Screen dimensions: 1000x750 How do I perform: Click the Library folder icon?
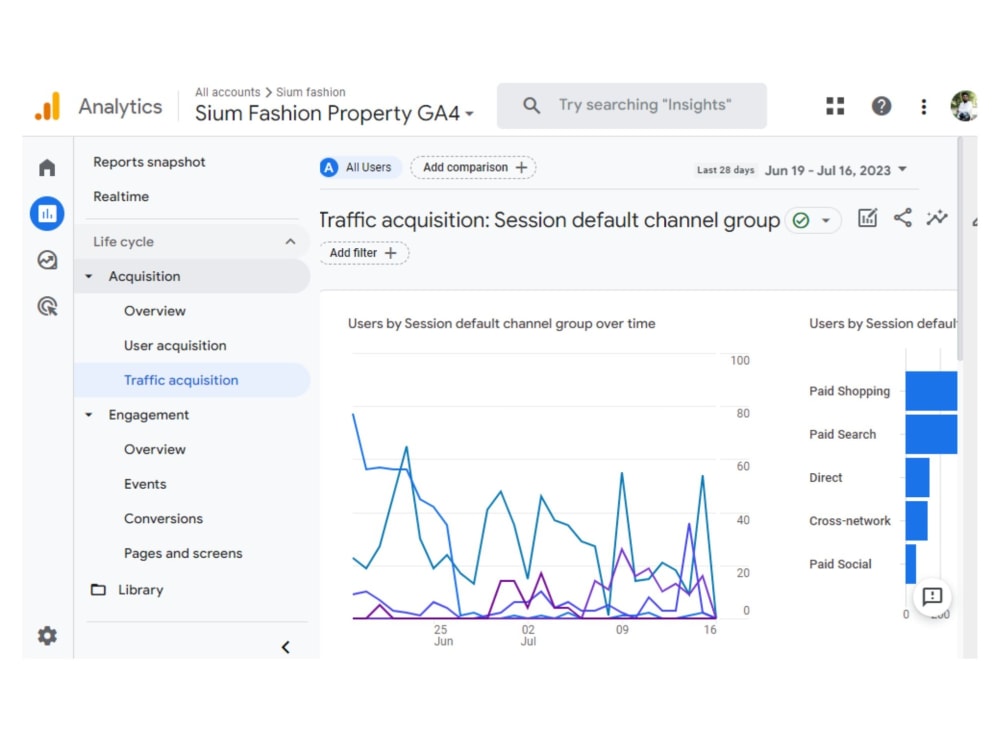pyautogui.click(x=98, y=589)
